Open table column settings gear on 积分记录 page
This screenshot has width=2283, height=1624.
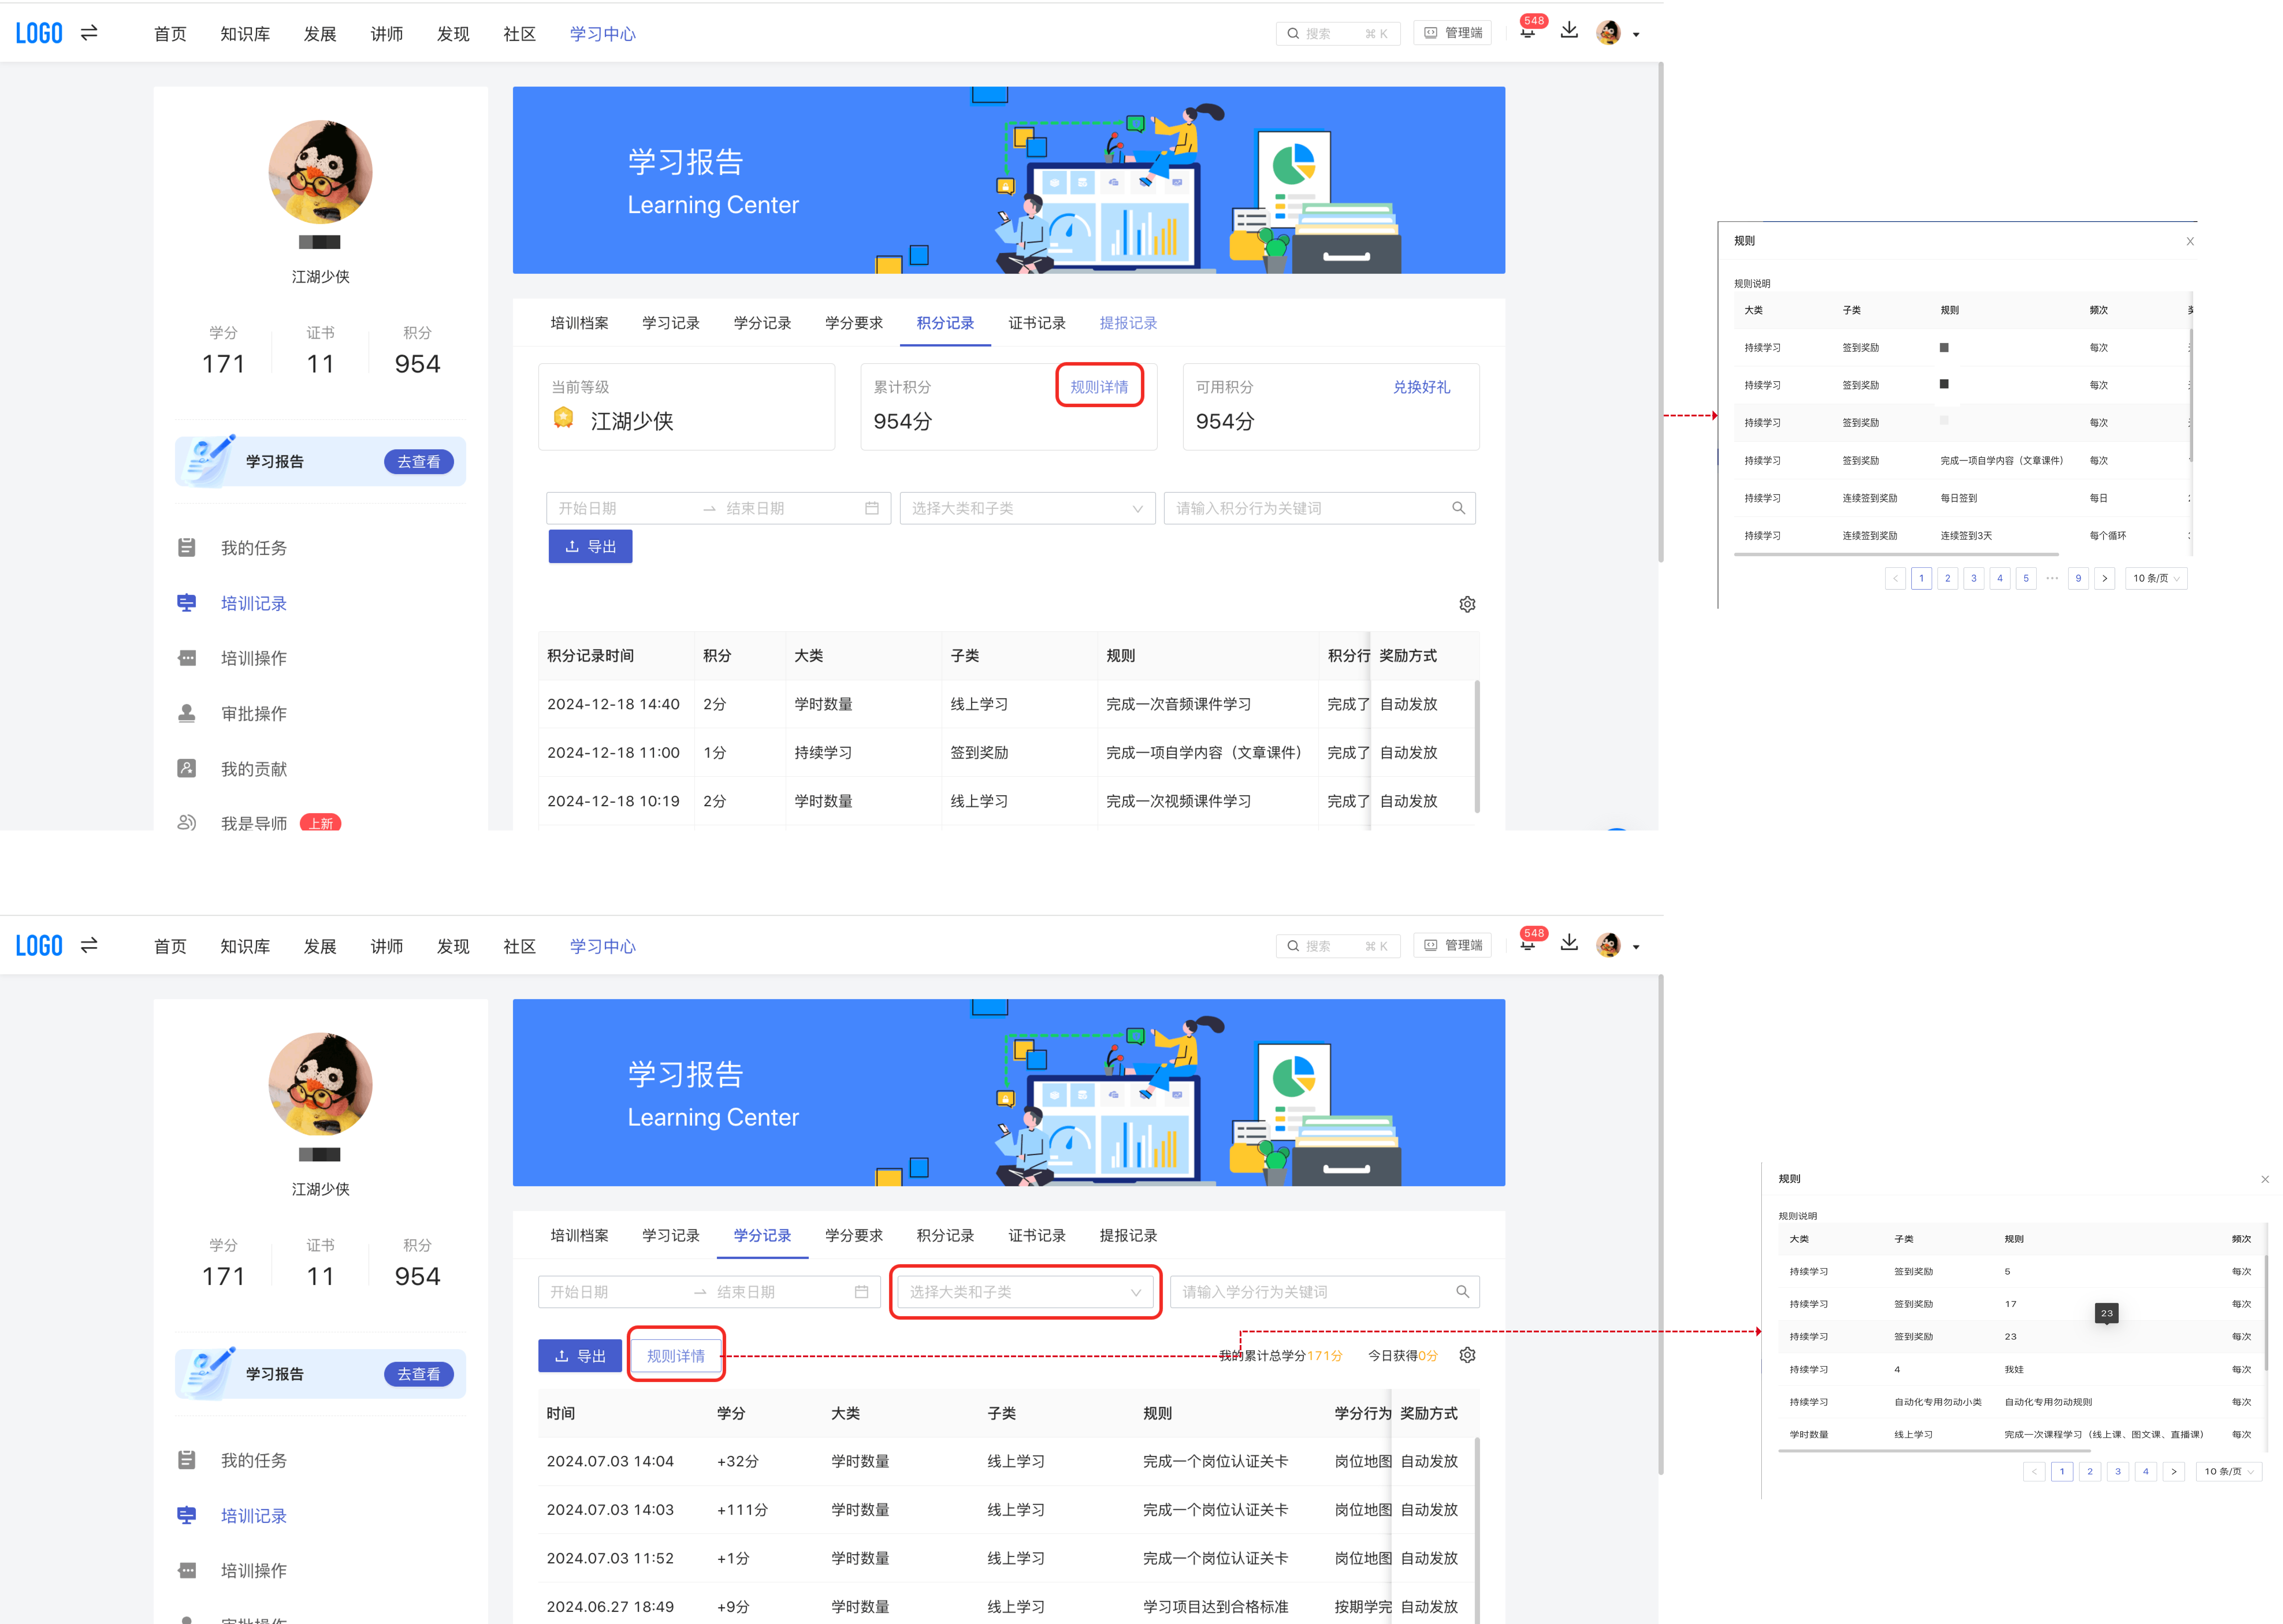coord(1467,604)
